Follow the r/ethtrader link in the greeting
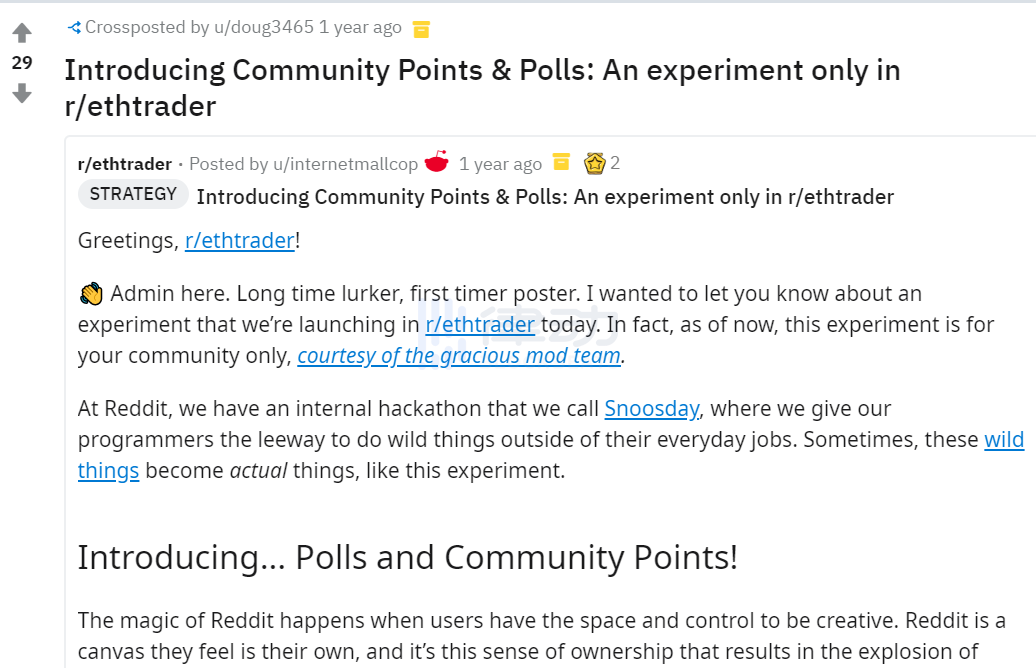 coord(240,241)
